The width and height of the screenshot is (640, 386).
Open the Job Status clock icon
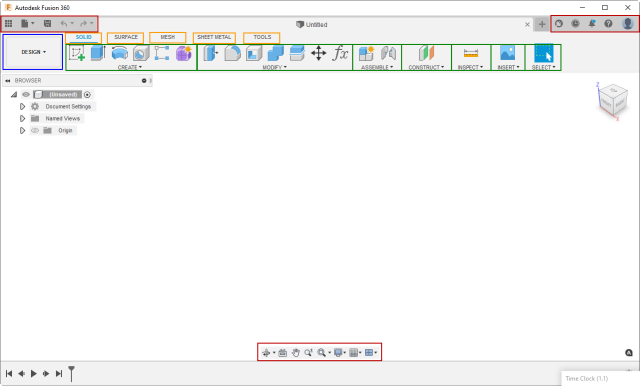pos(576,24)
